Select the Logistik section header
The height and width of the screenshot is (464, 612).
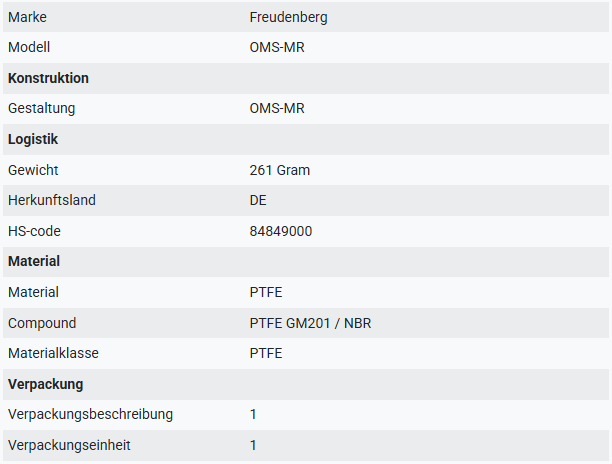[x=33, y=139]
